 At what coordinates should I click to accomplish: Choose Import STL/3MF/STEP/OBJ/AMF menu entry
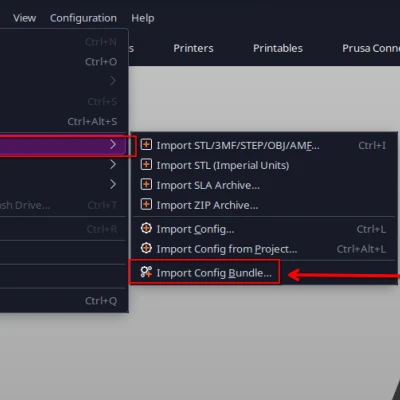tap(263, 145)
